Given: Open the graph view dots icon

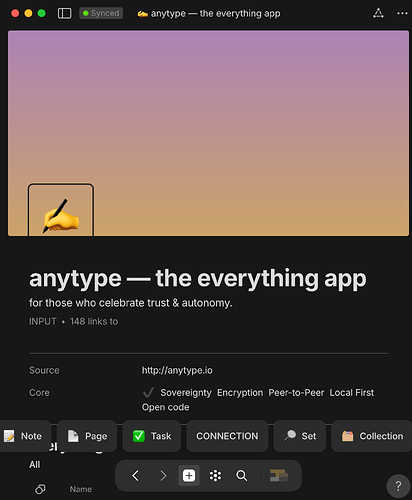Looking at the screenshot, I should click(215, 476).
